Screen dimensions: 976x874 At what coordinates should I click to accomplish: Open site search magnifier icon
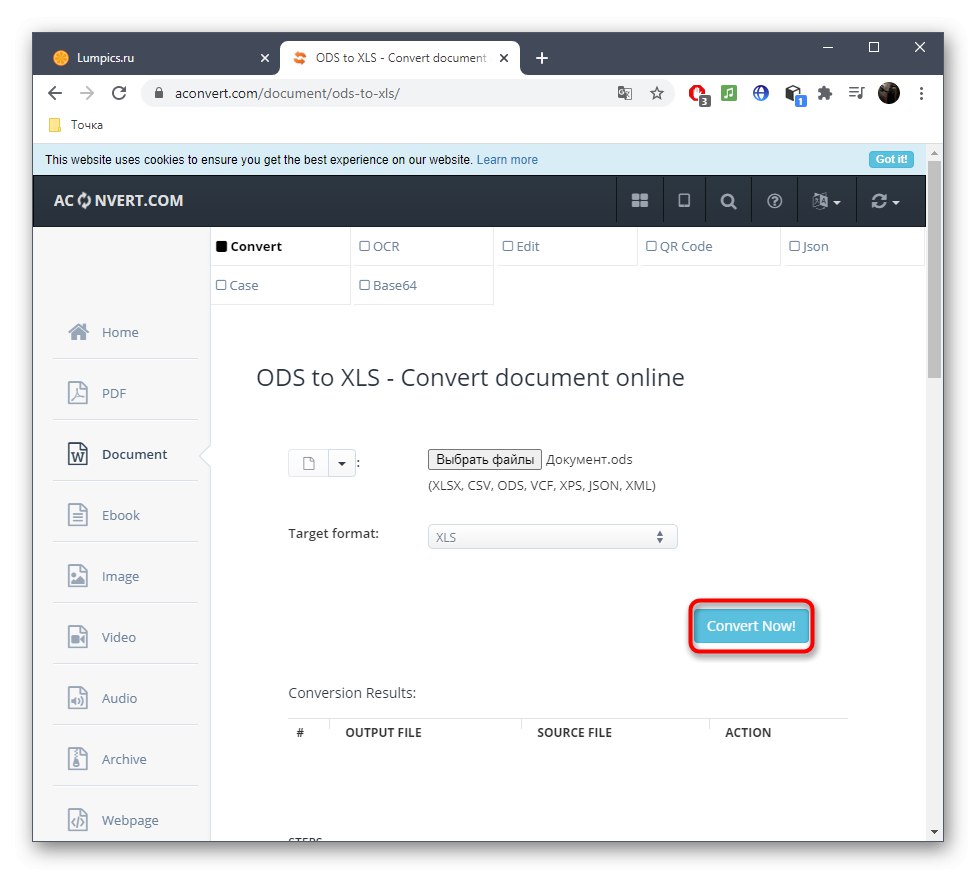(728, 200)
